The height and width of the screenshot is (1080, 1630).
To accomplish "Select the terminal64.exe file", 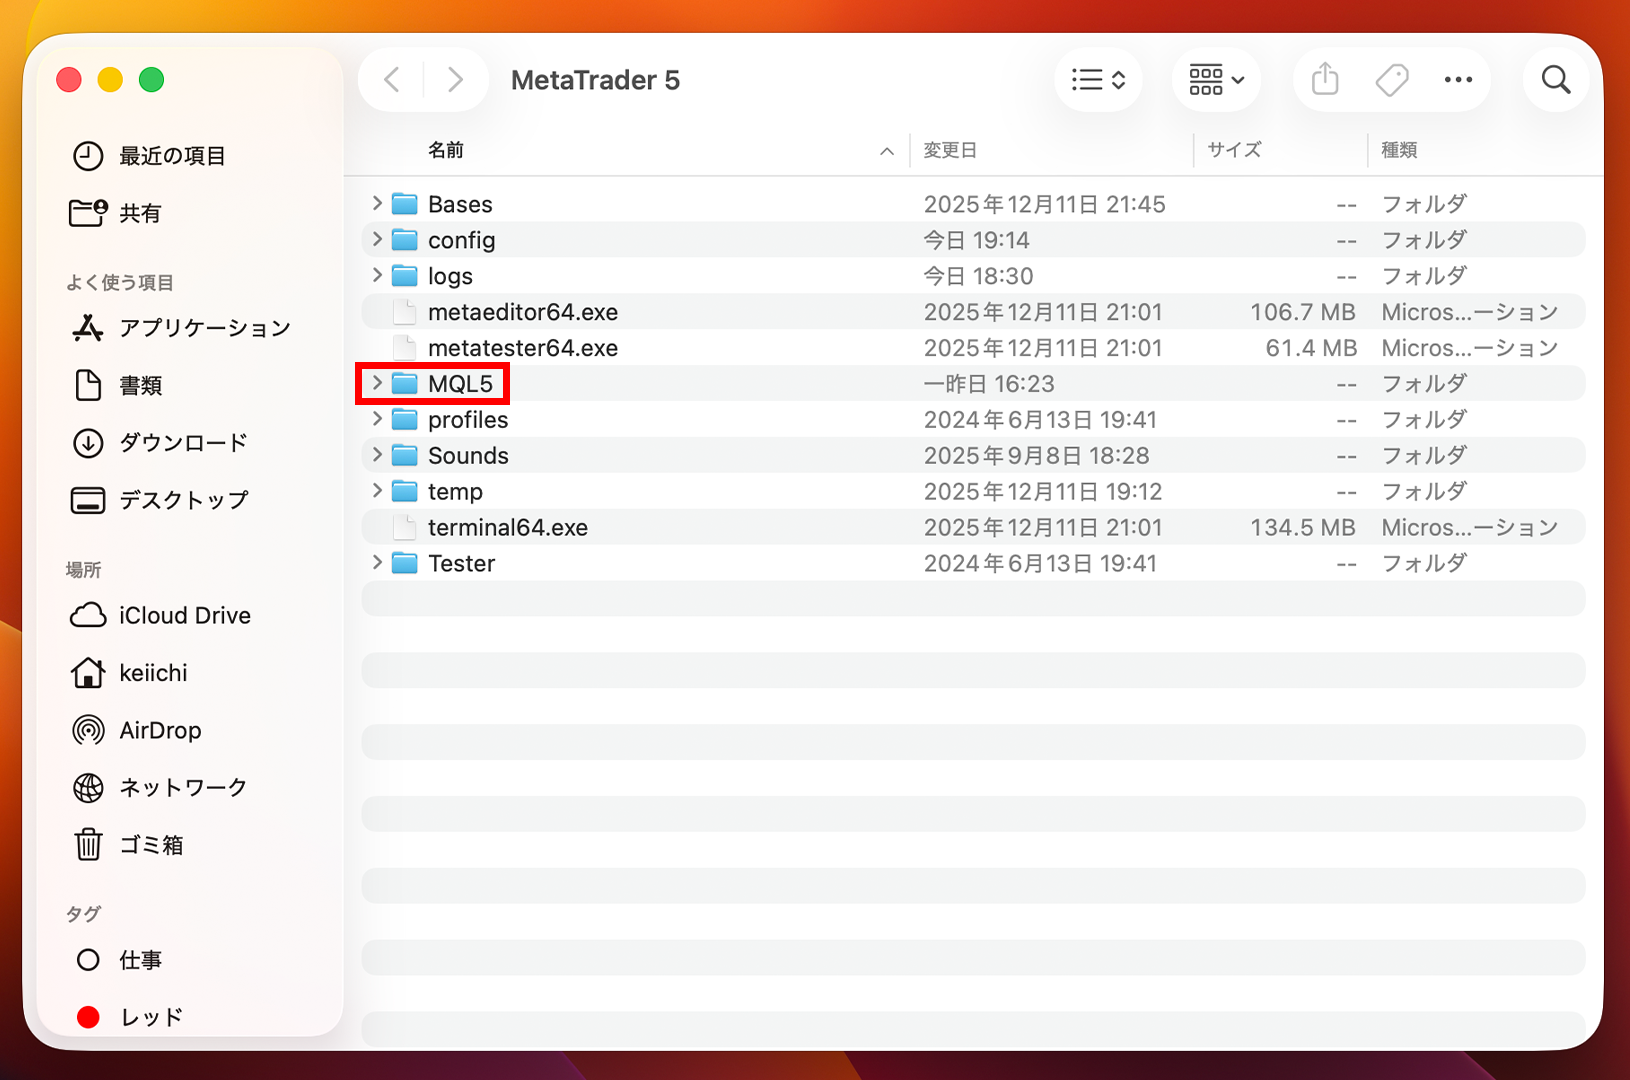I will click(x=507, y=527).
